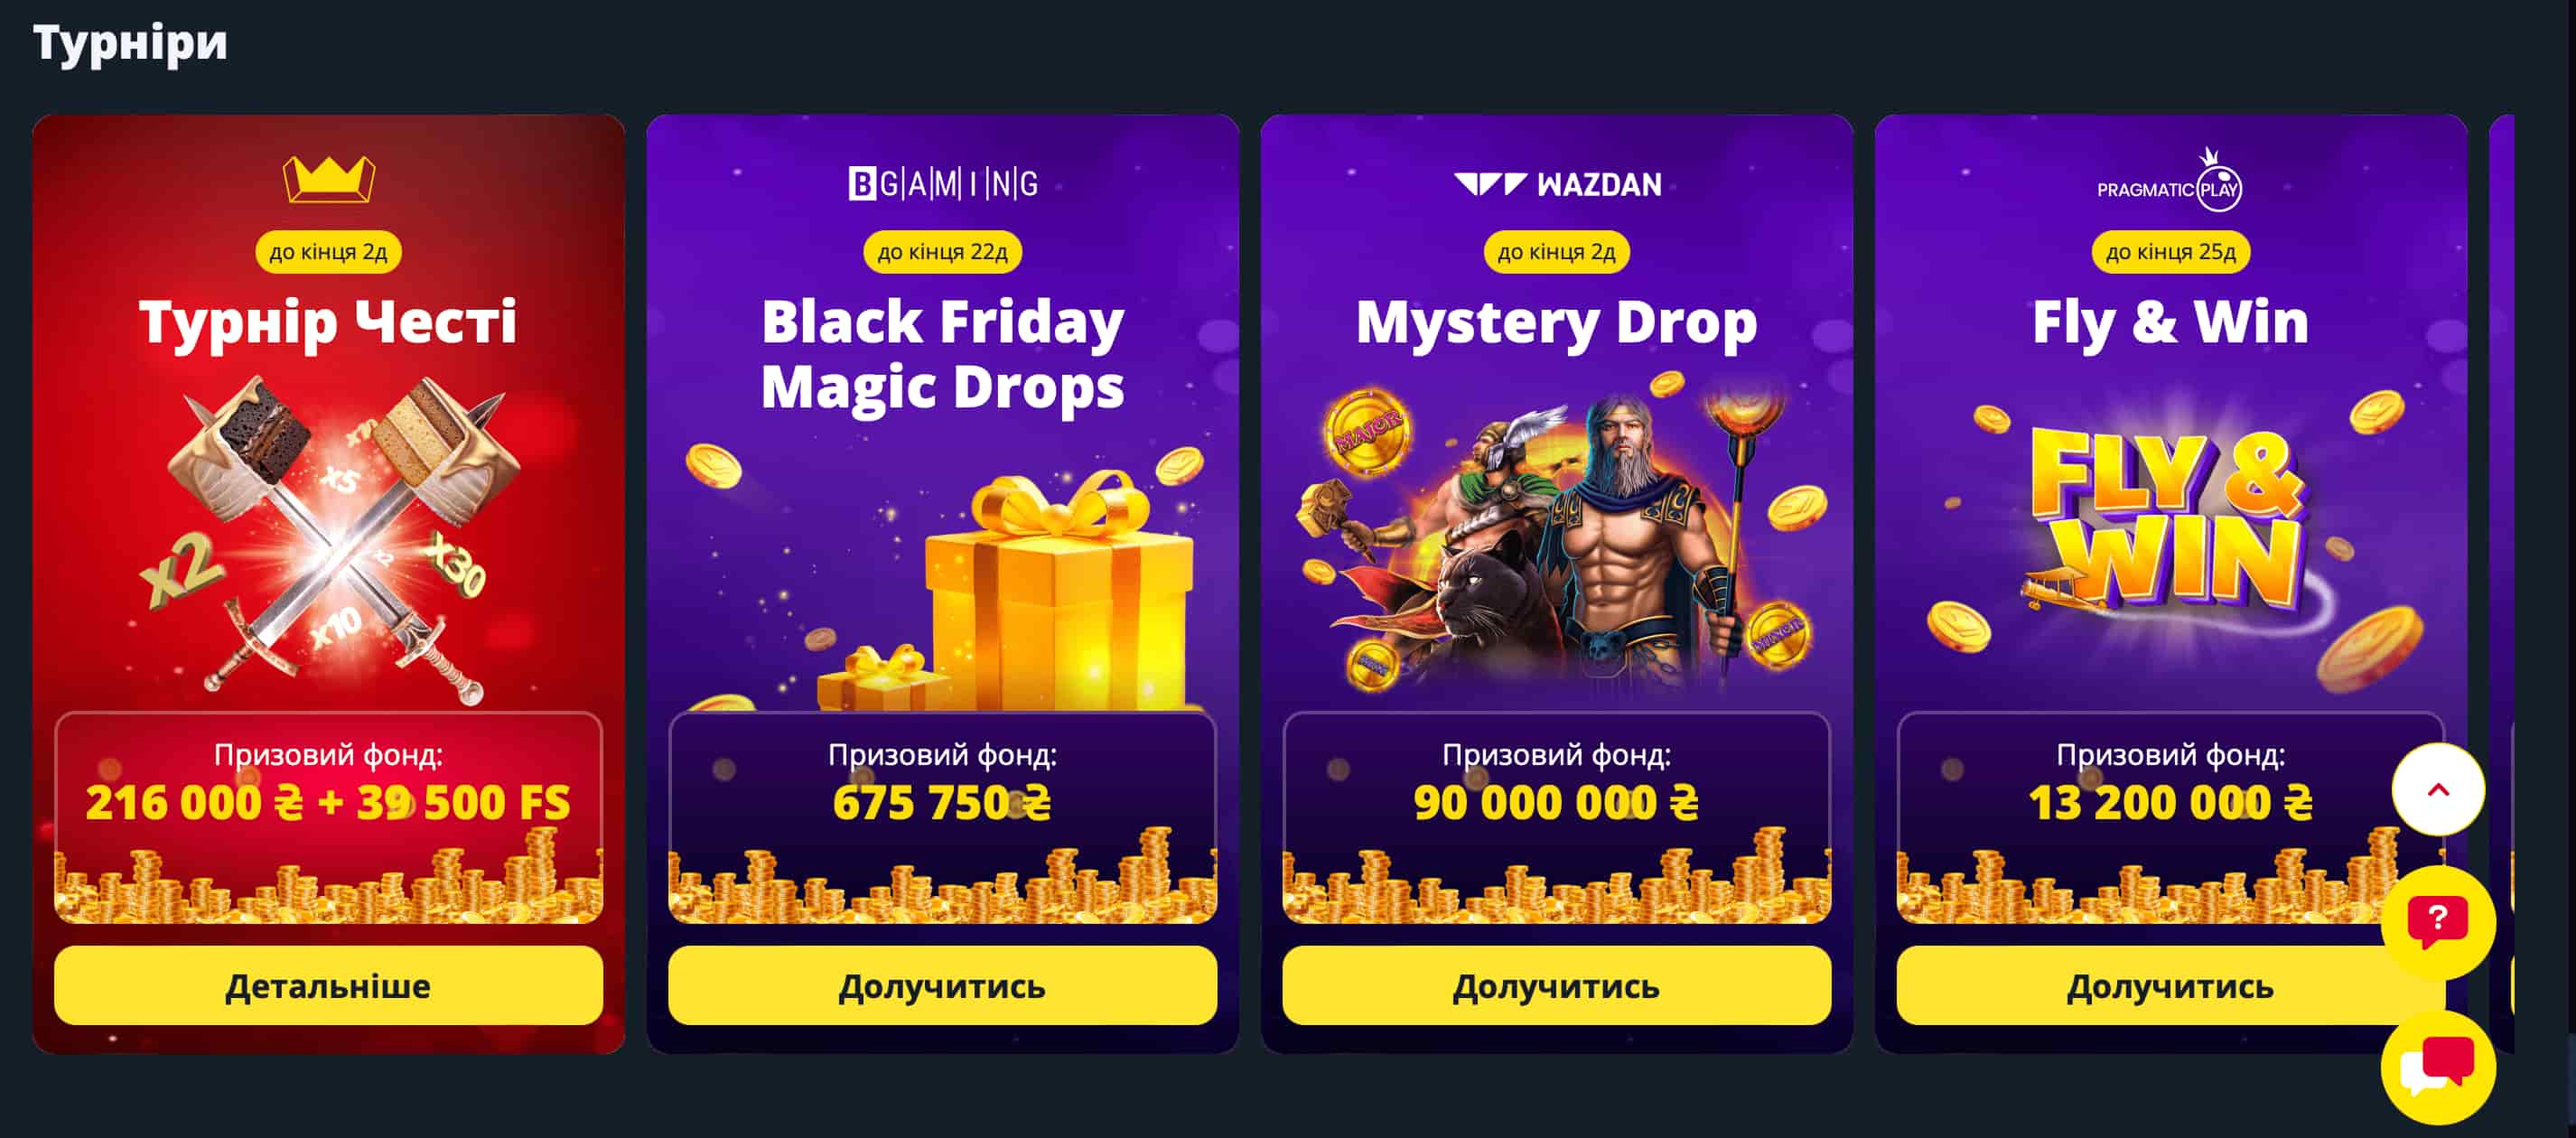Click the BGaming logo
The width and height of the screenshot is (2576, 1138).
[943, 184]
